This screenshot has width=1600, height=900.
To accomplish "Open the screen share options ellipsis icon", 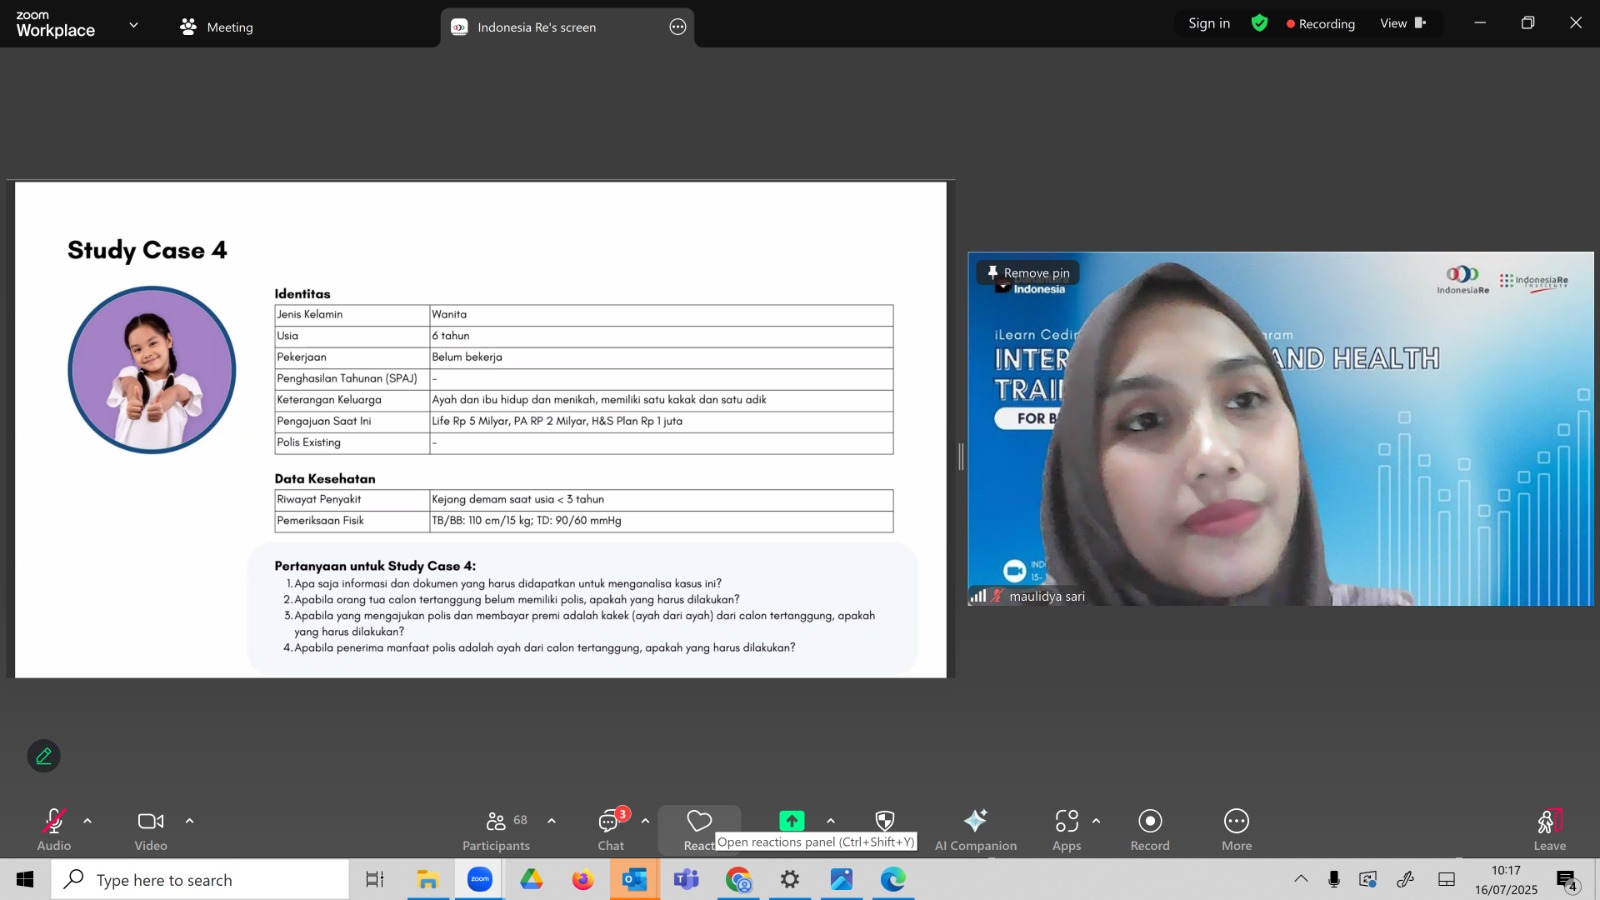I will tap(678, 27).
